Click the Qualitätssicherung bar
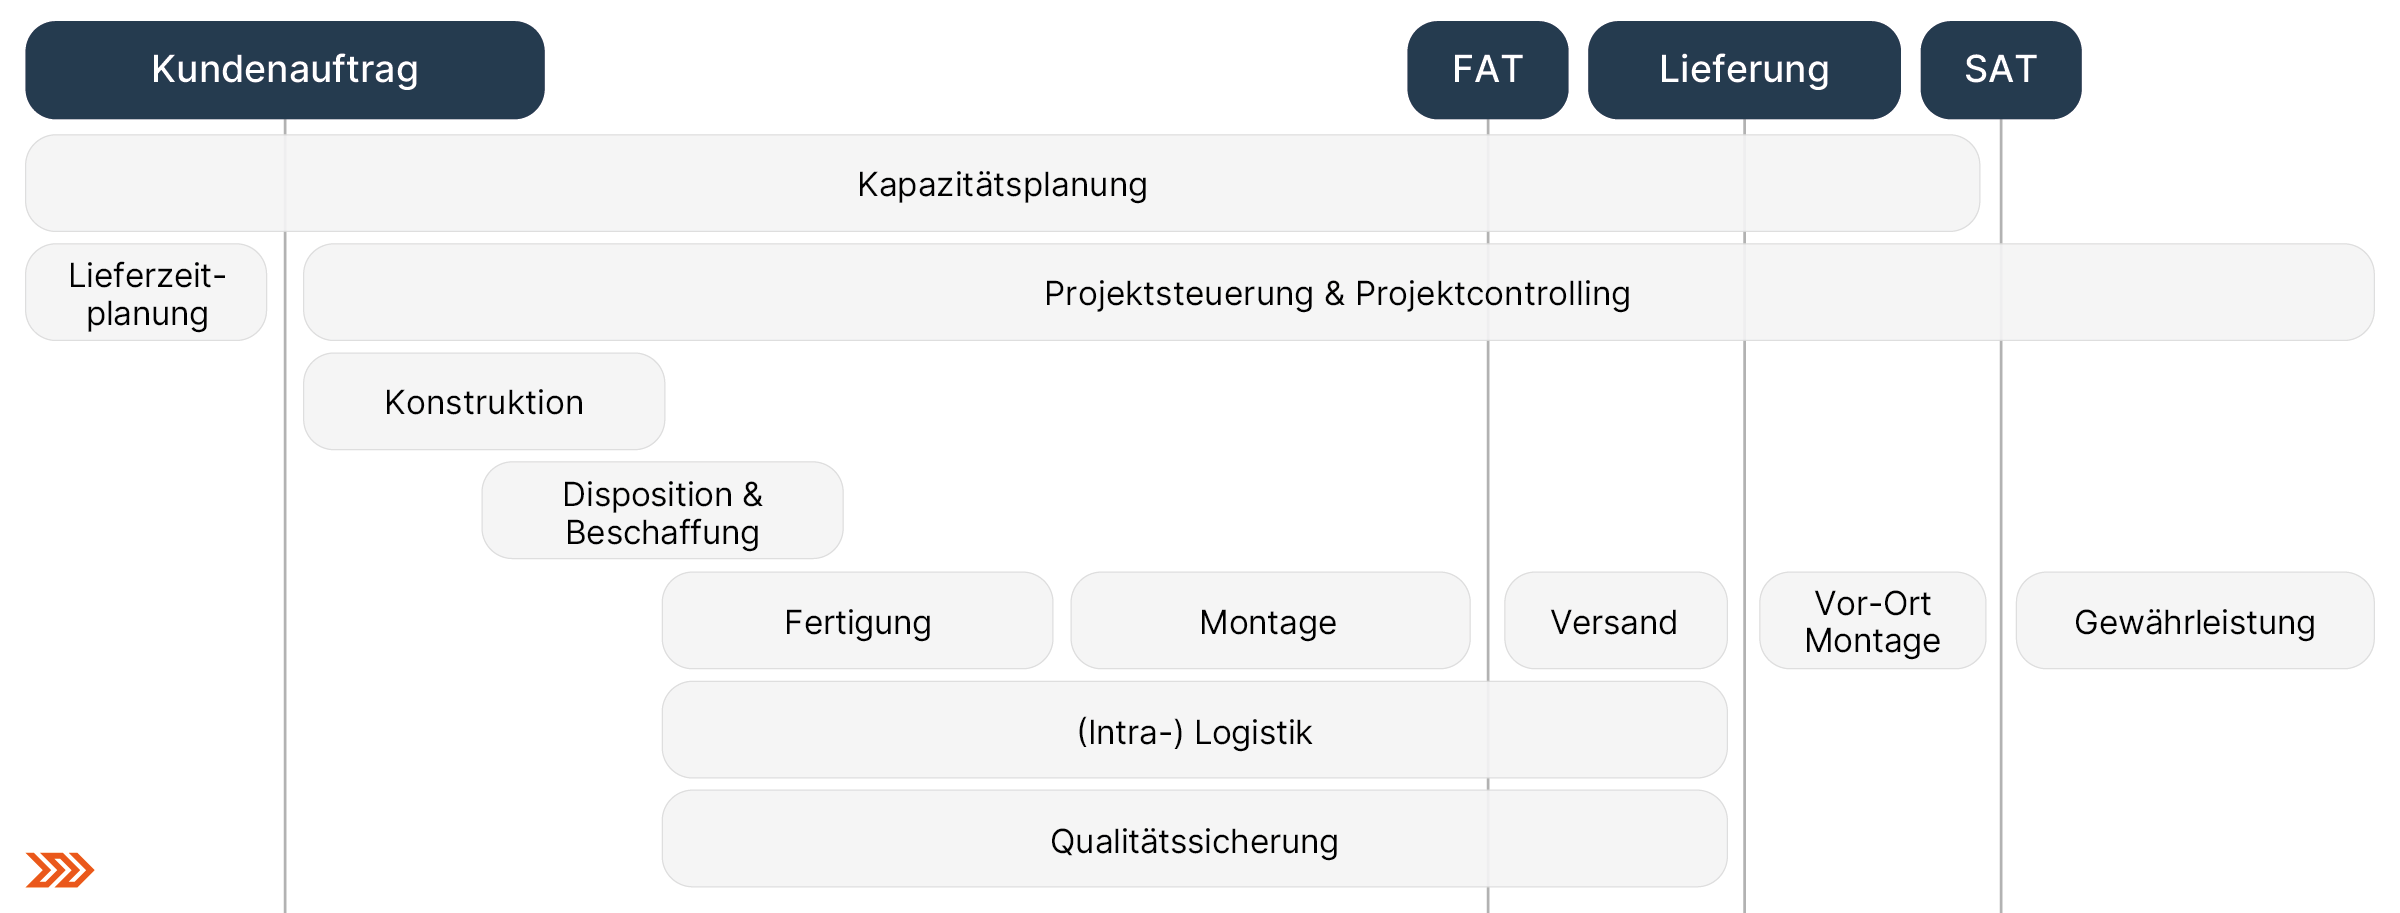 (1194, 840)
